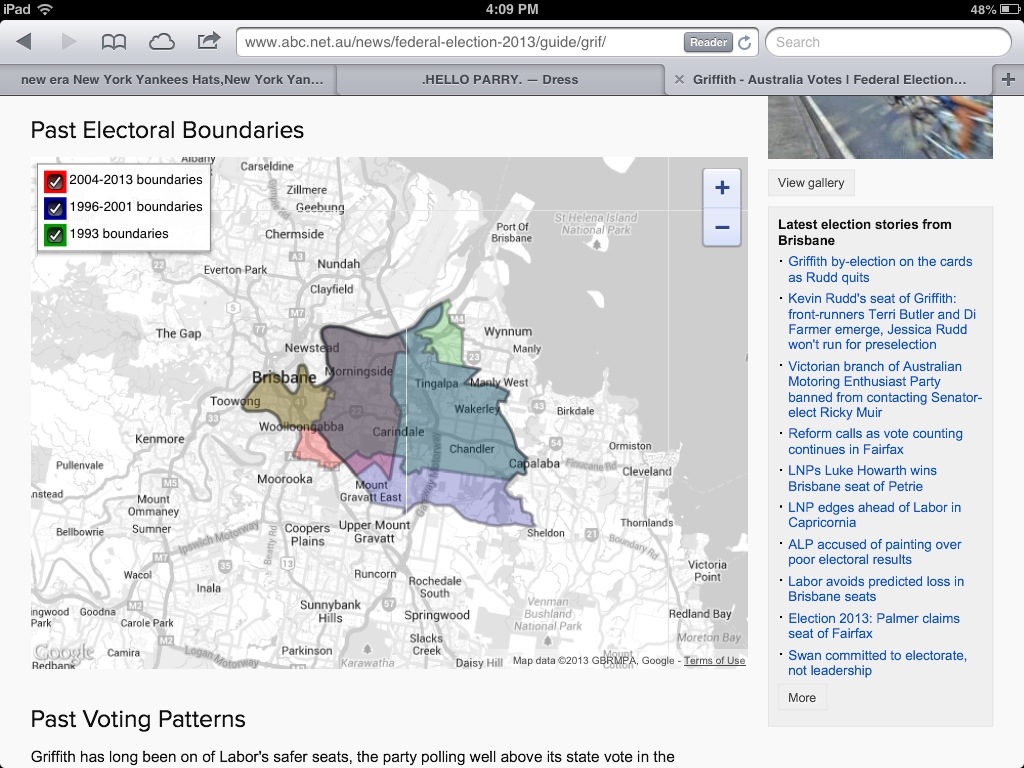Close the Griffith Australia Votes tab
The height and width of the screenshot is (768, 1024).
tap(679, 80)
